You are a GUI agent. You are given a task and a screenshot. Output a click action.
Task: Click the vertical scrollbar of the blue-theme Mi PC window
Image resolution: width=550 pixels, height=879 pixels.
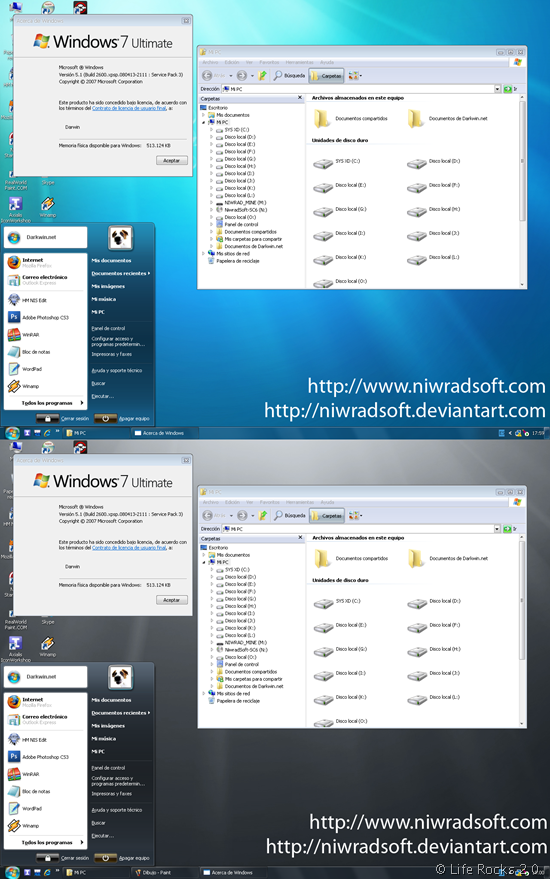coord(523,191)
